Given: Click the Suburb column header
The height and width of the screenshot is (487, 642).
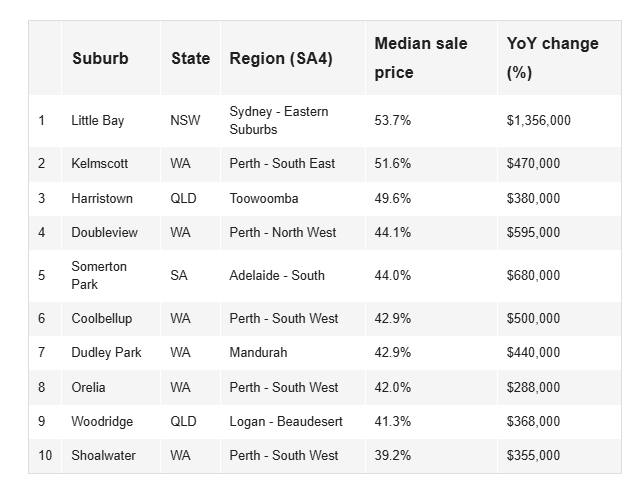Looking at the screenshot, I should pyautogui.click(x=100, y=58).
